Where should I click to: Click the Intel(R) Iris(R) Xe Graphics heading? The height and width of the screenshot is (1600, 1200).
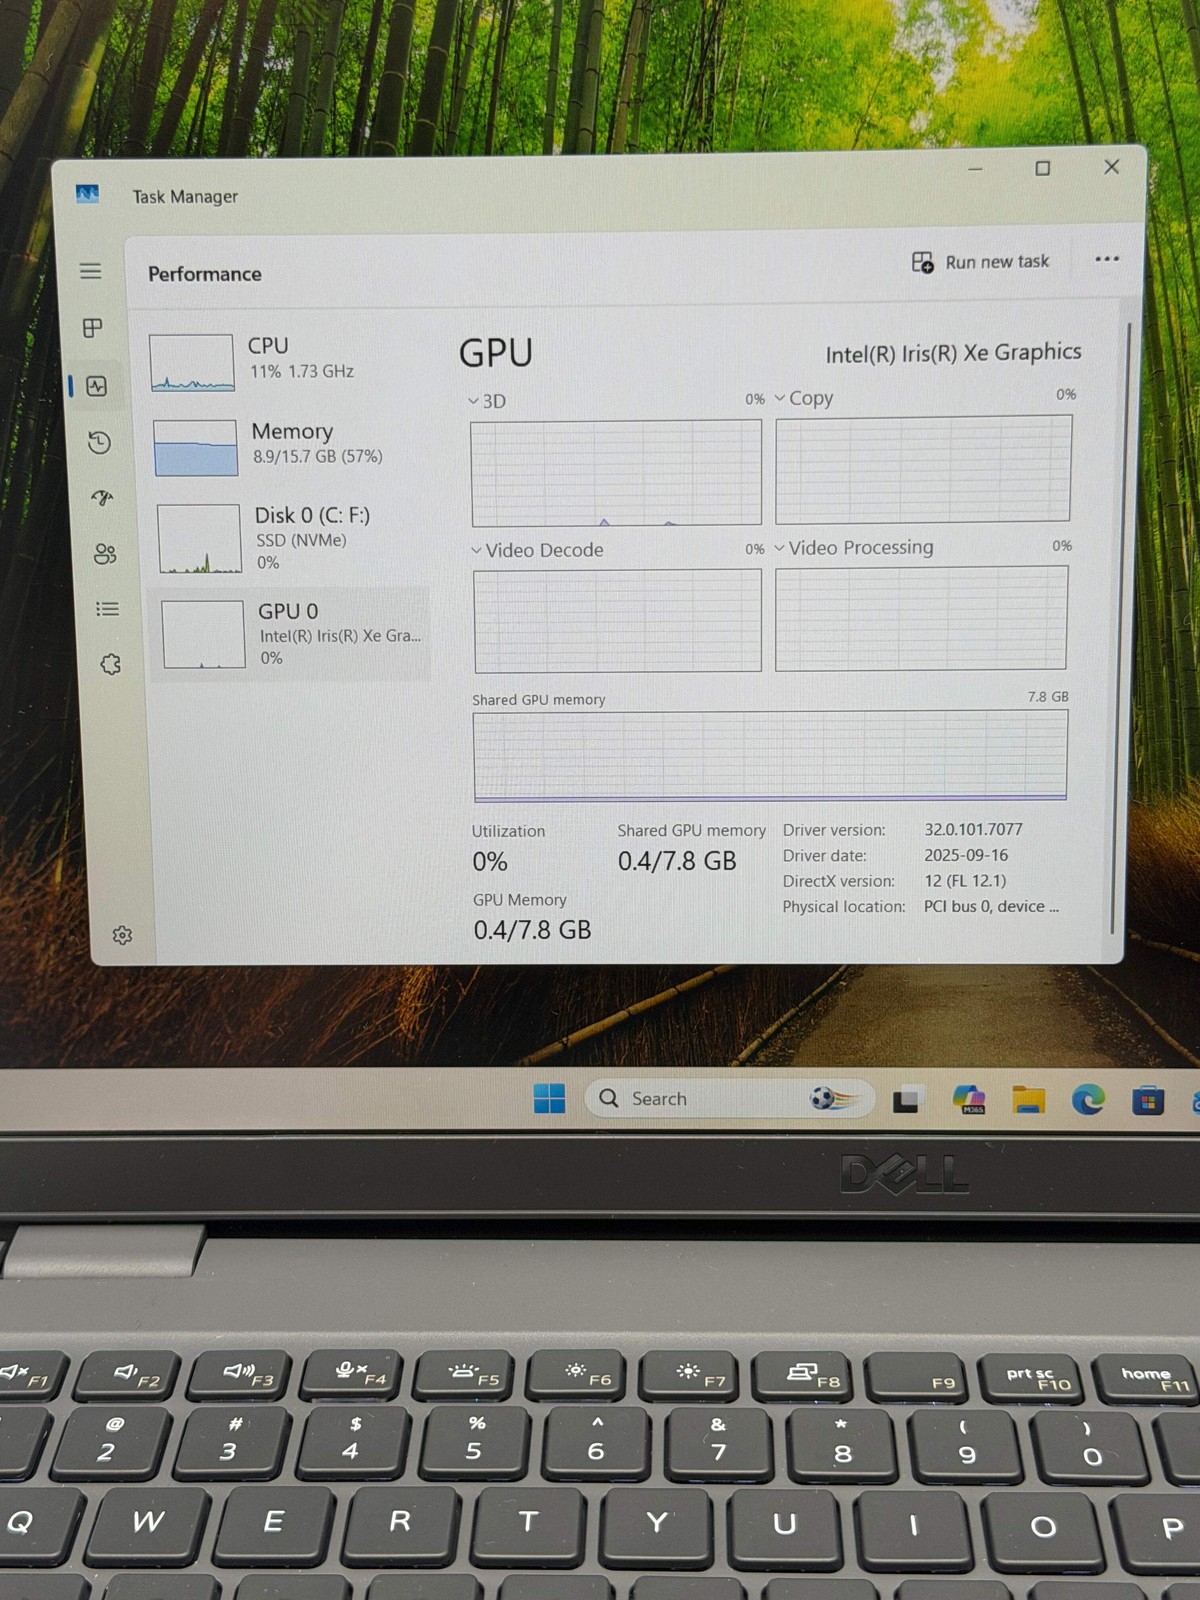point(953,352)
